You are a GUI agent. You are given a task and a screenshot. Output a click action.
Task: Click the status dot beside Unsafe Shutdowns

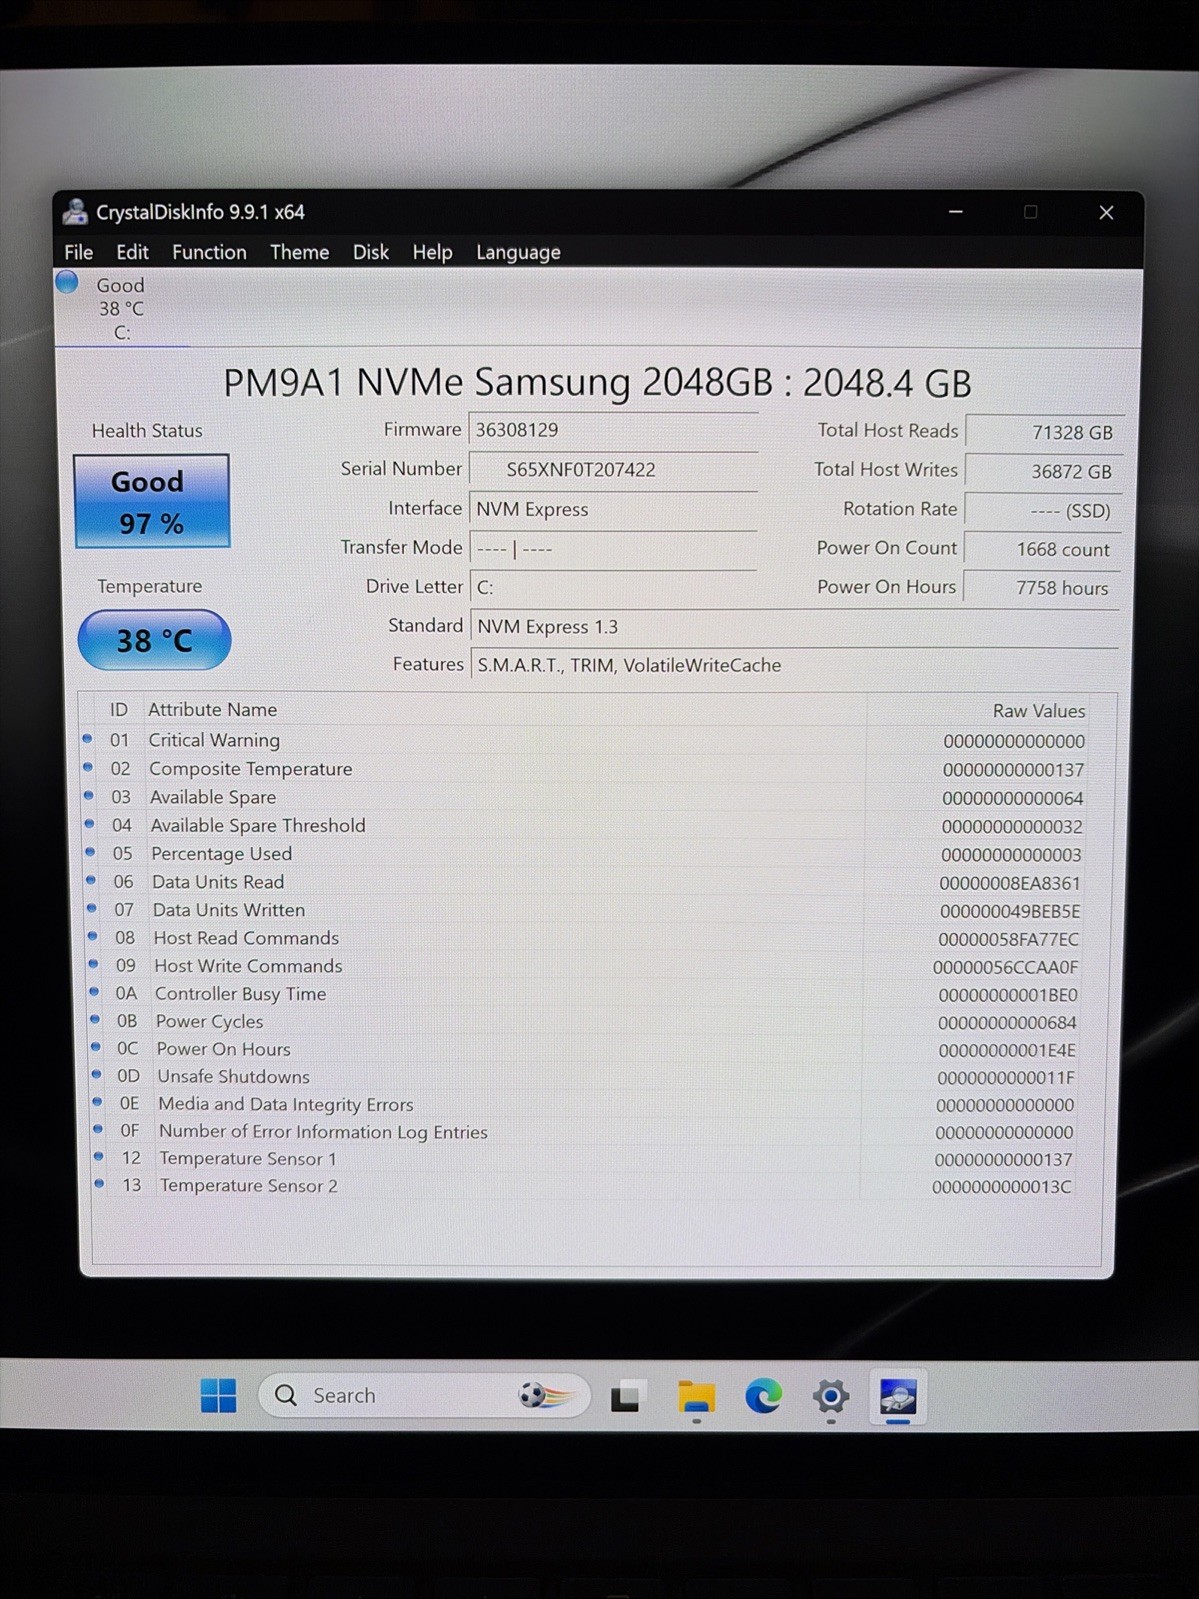point(97,1074)
